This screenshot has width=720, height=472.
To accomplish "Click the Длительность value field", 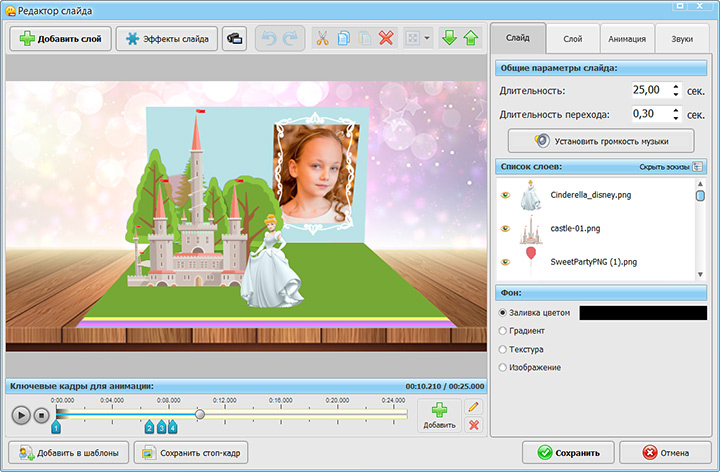I will 651,90.
